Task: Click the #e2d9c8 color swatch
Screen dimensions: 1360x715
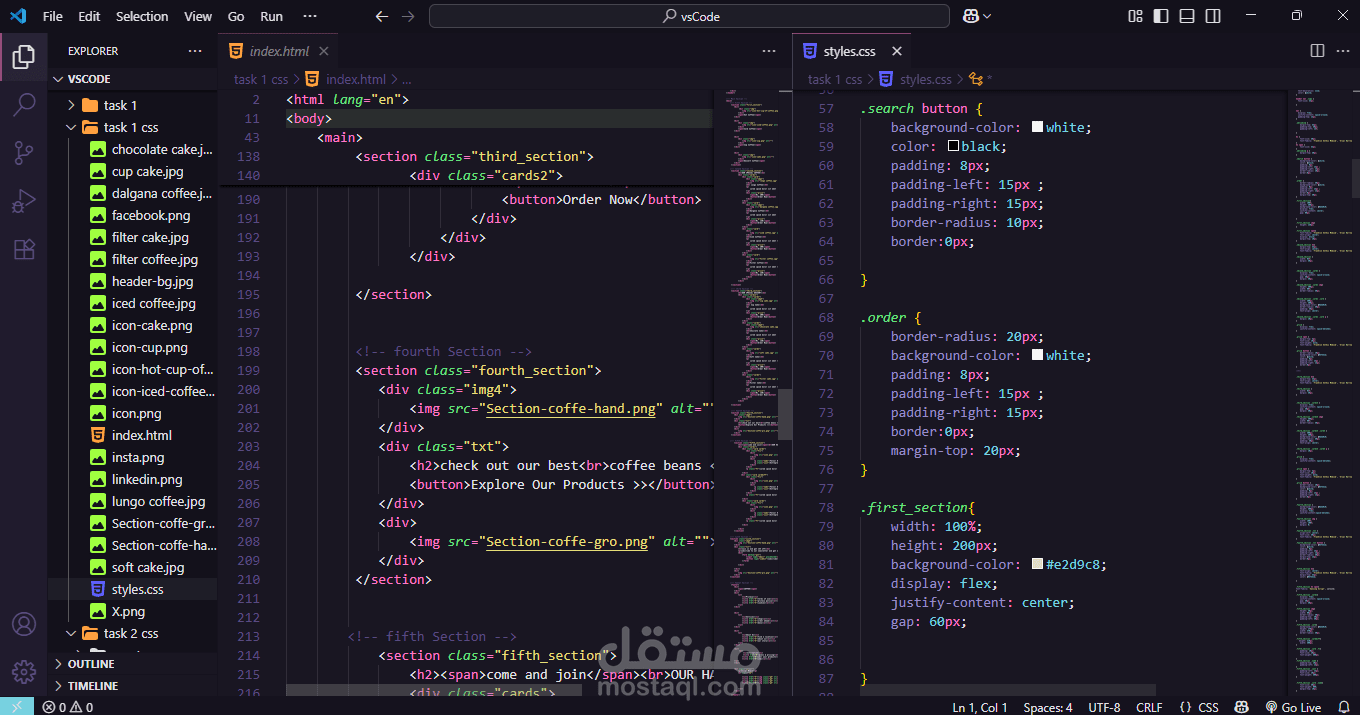Action: pos(1037,565)
